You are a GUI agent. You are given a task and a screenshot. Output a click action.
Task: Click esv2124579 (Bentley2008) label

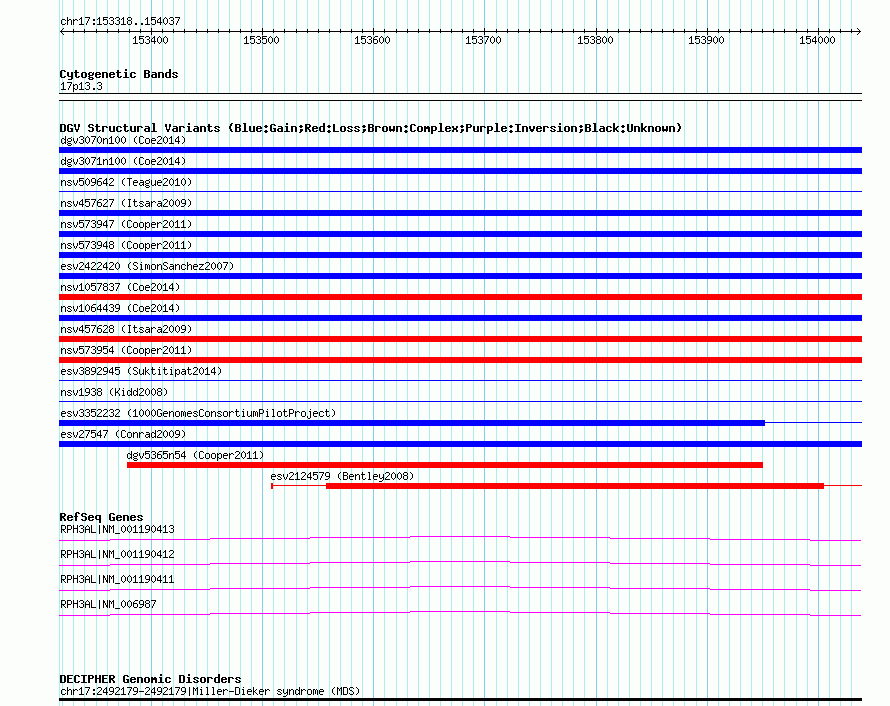pyautogui.click(x=342, y=476)
